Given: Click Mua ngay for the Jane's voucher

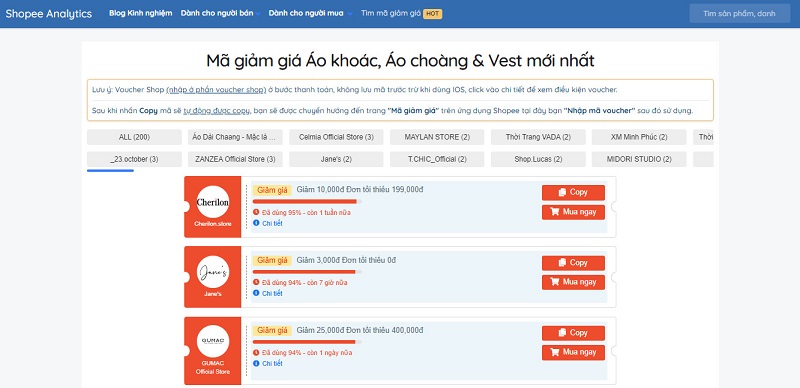Looking at the screenshot, I should click(573, 282).
